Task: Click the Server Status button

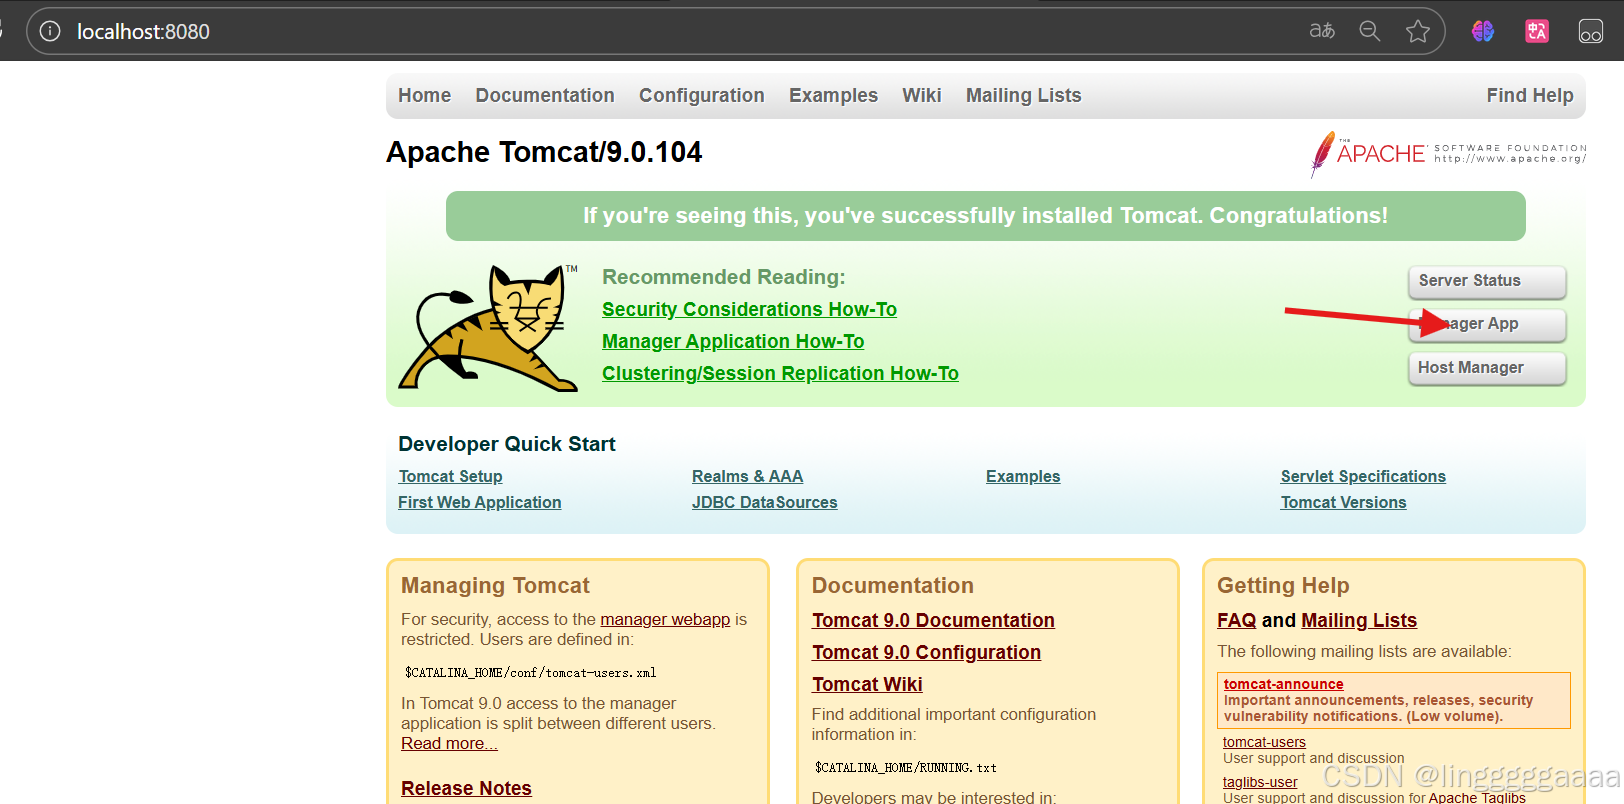Action: [1487, 281]
